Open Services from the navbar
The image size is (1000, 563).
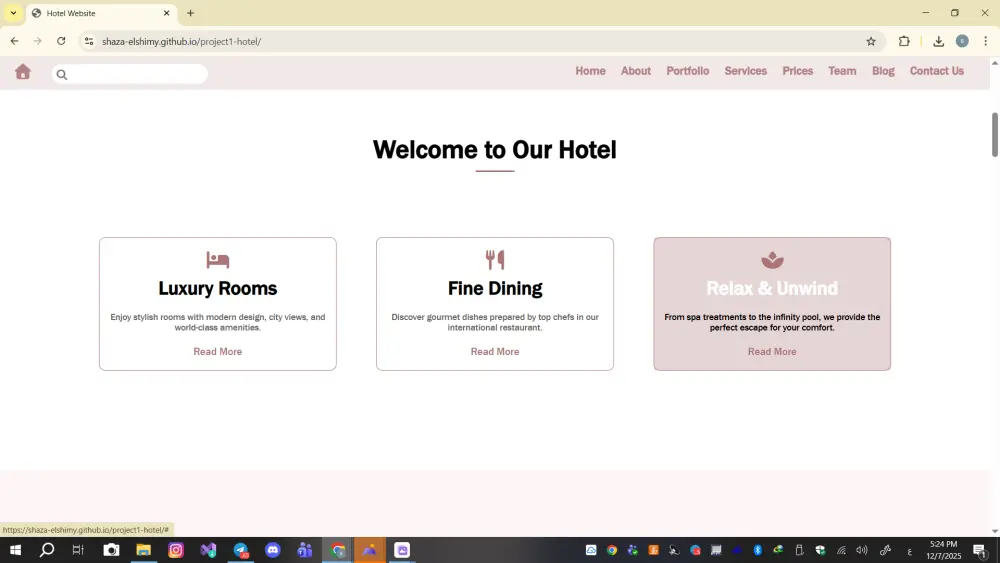(x=745, y=71)
